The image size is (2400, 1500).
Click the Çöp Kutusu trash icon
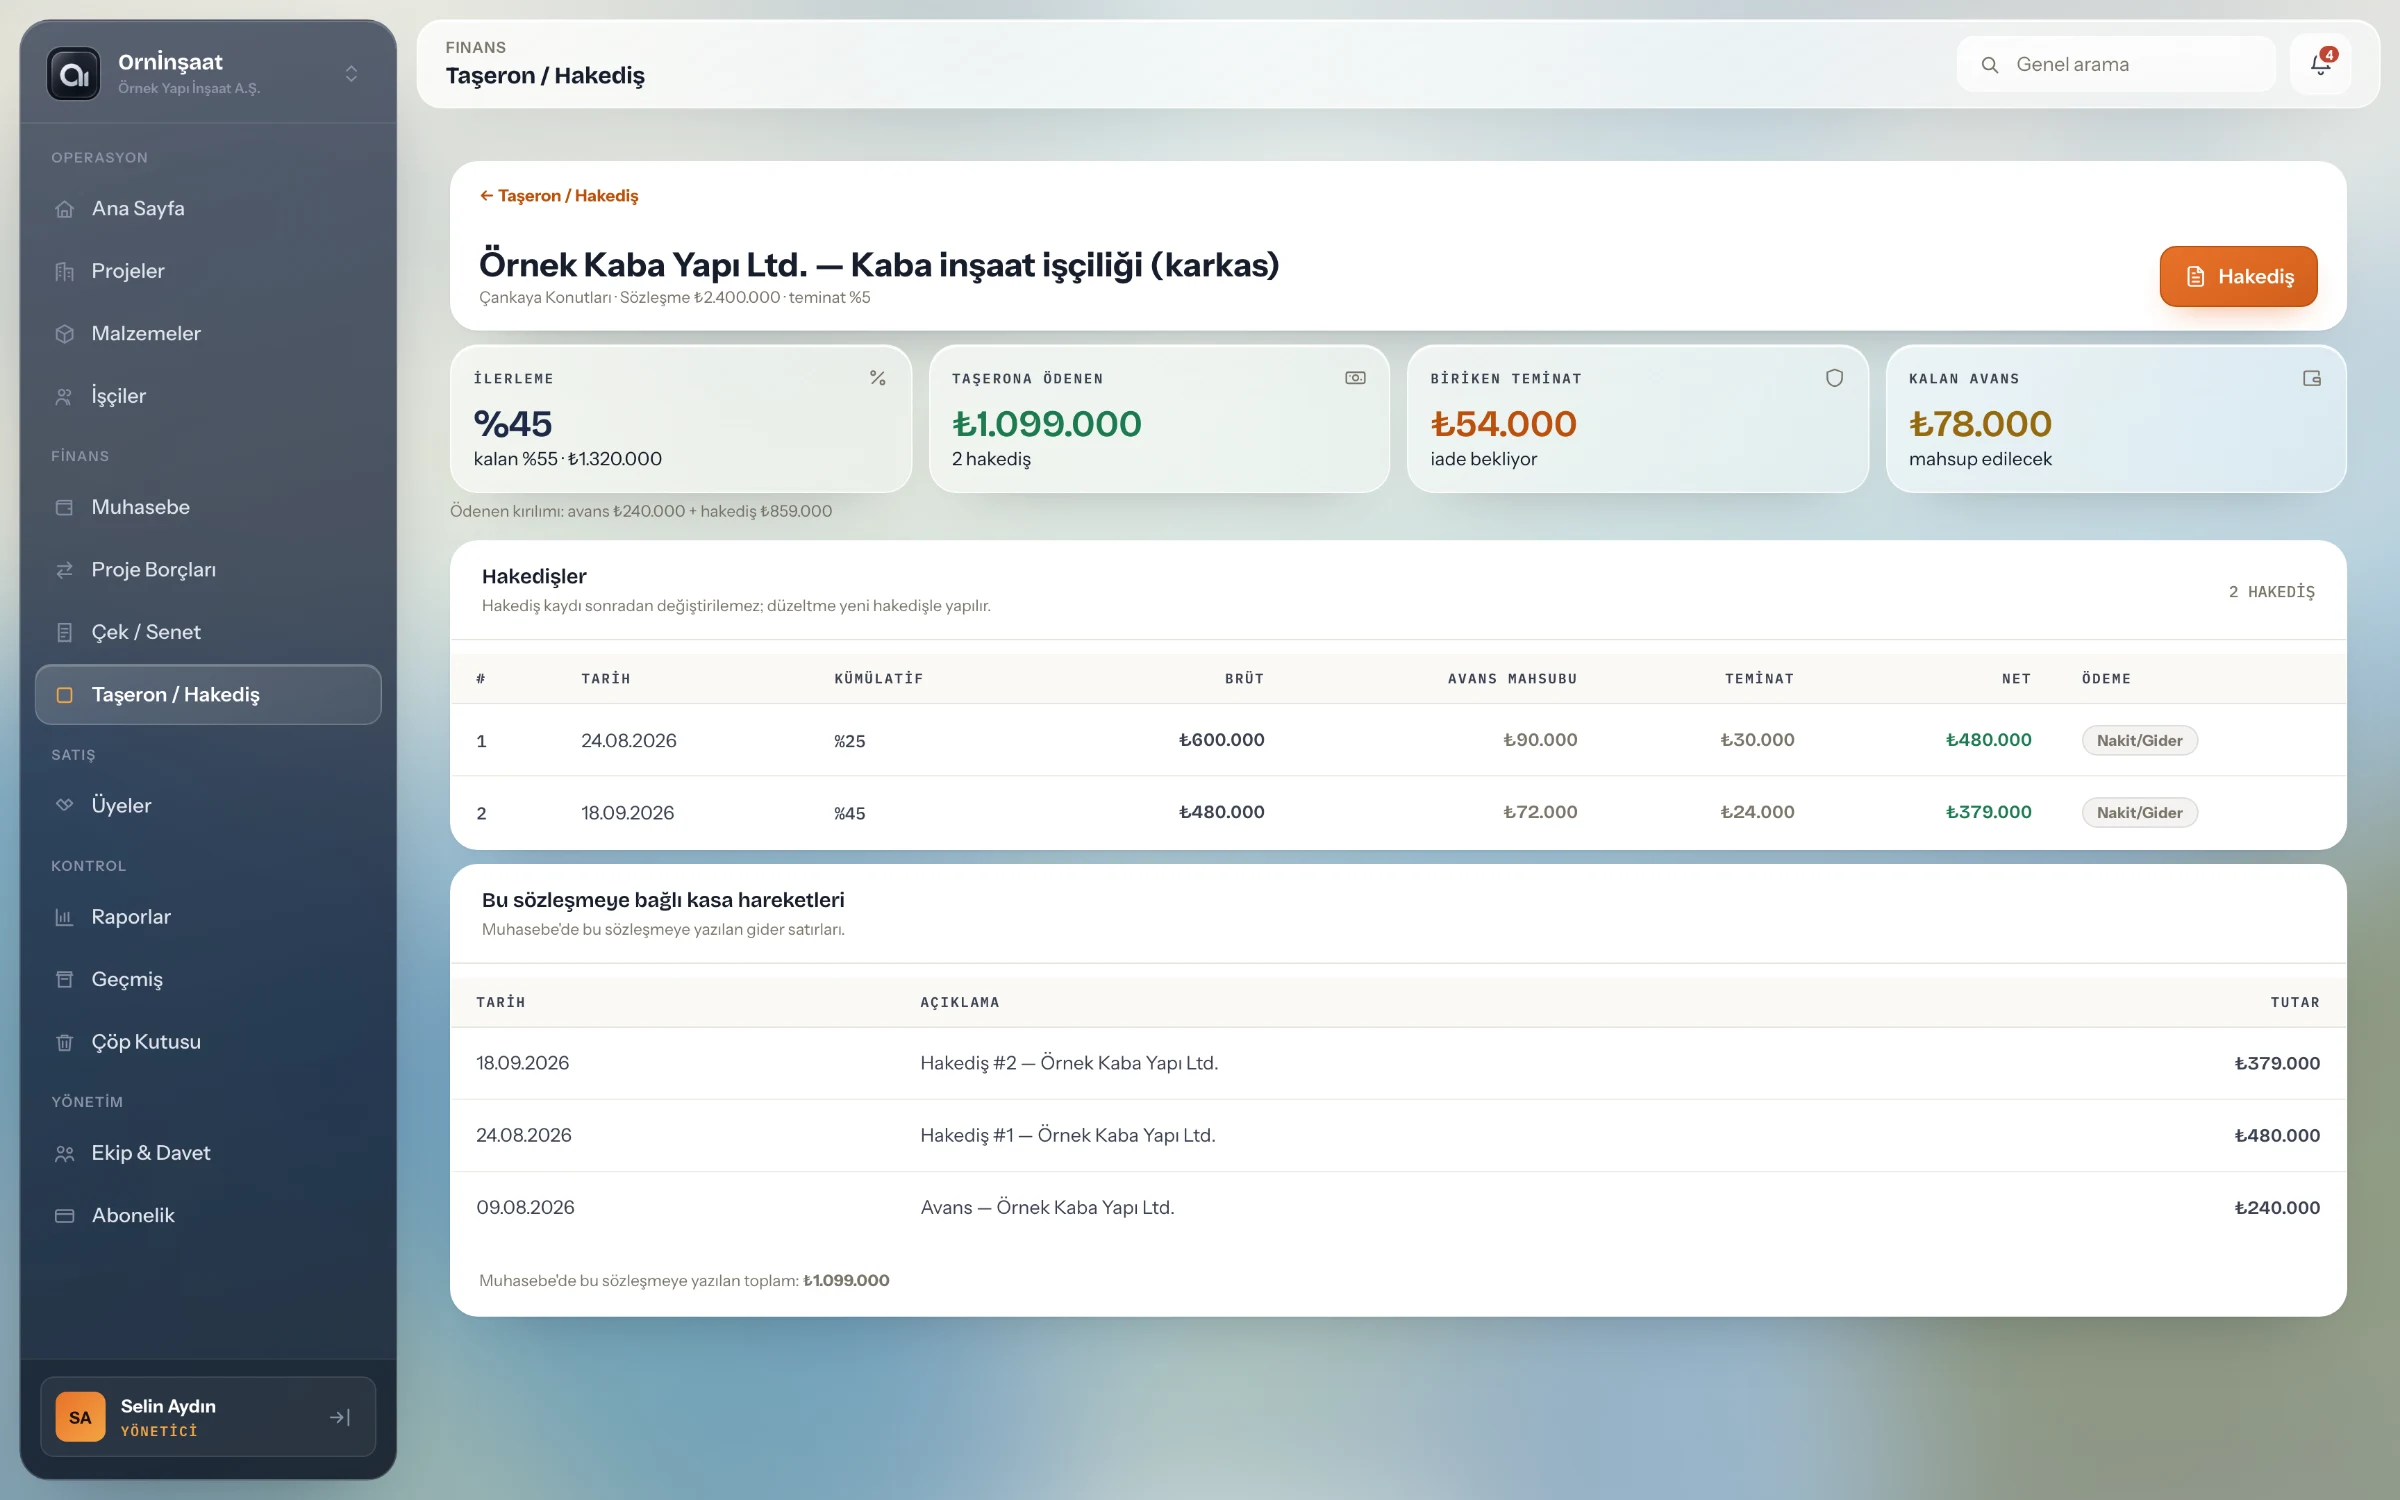[65, 1042]
